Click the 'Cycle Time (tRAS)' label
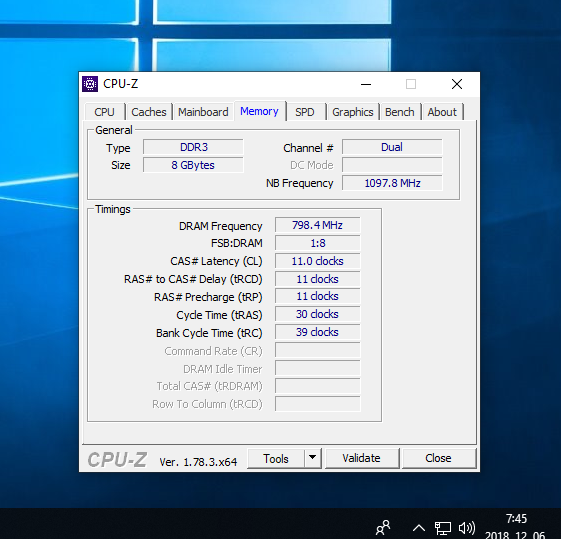 [219, 315]
